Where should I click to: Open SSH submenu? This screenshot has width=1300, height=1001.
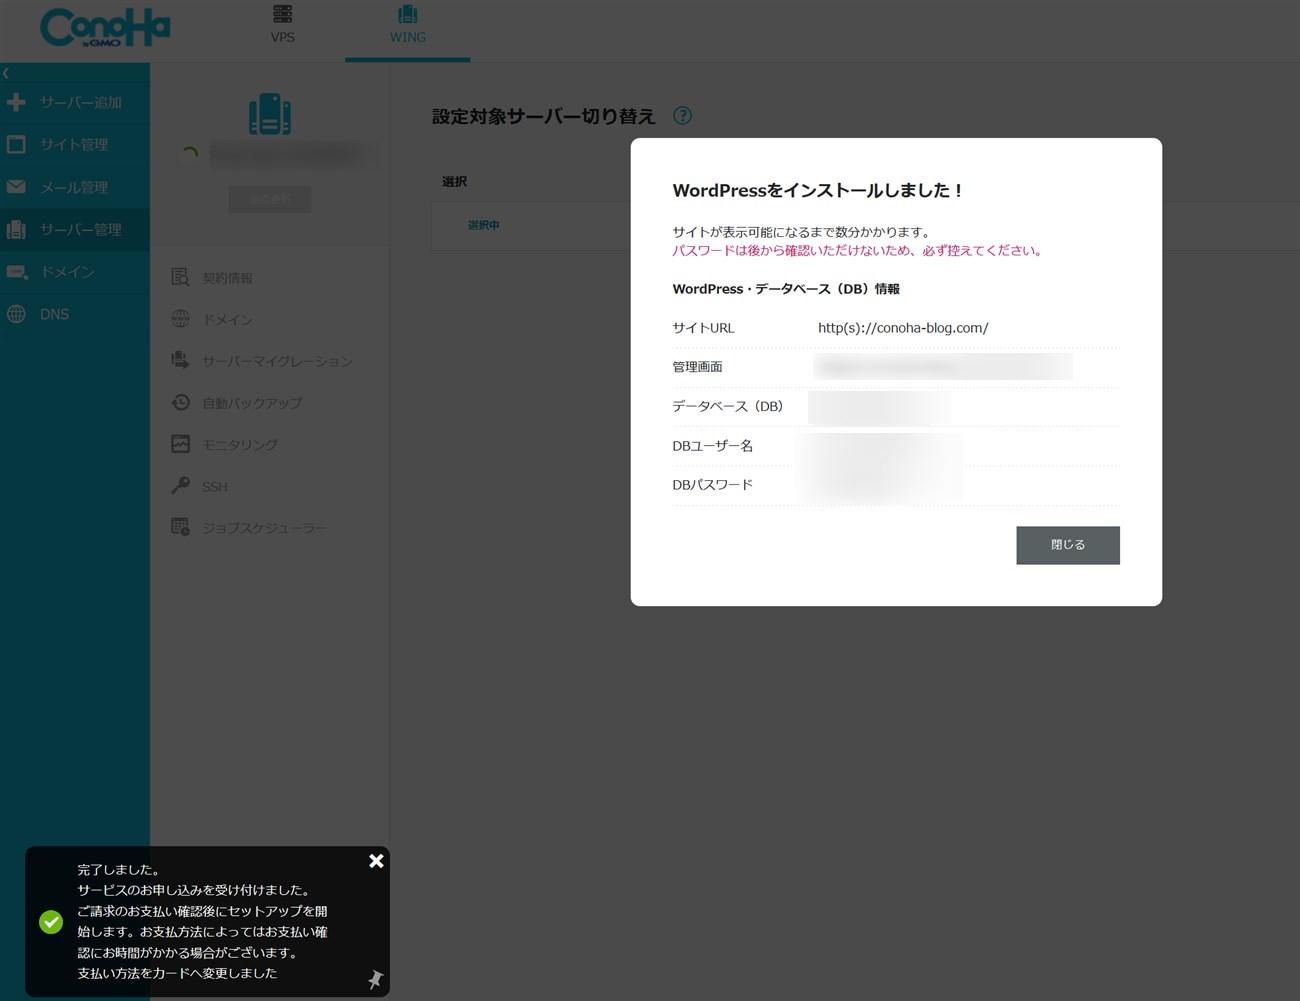click(x=214, y=487)
